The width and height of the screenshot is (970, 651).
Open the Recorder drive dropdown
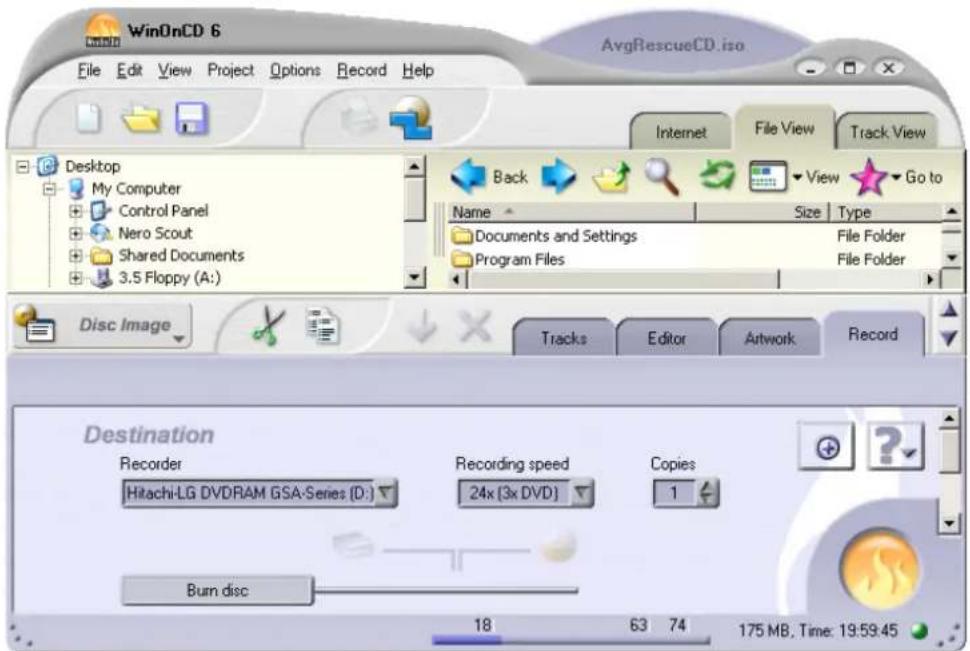[385, 493]
